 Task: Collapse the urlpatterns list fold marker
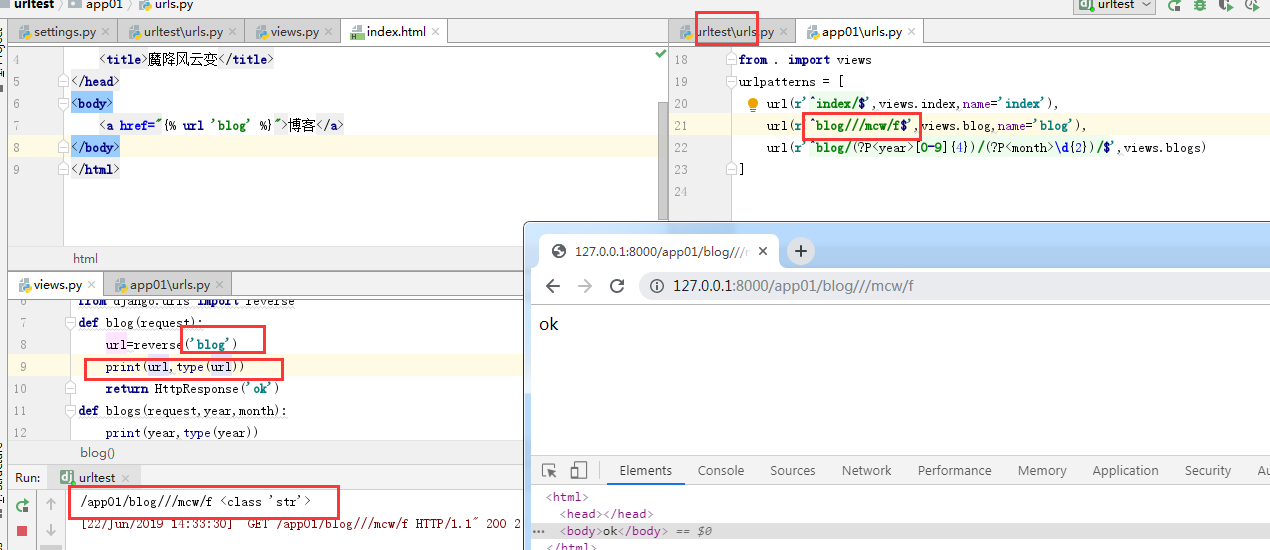pos(732,81)
